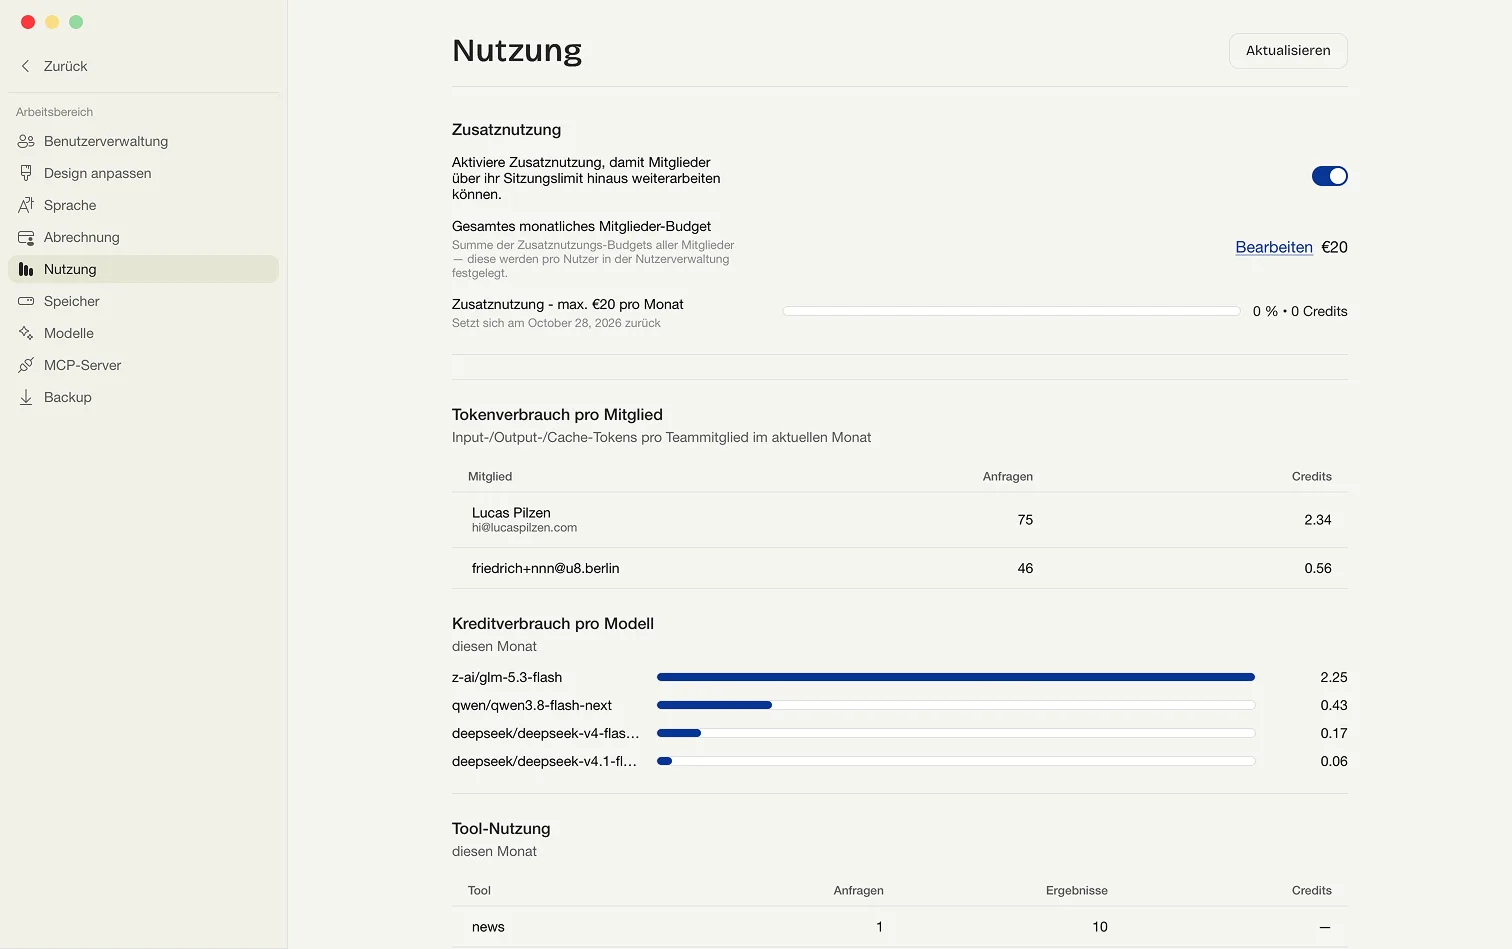Click the deepseek/deepseek-v4.1-fl… model label
1512x949 pixels.
pyautogui.click(x=544, y=761)
